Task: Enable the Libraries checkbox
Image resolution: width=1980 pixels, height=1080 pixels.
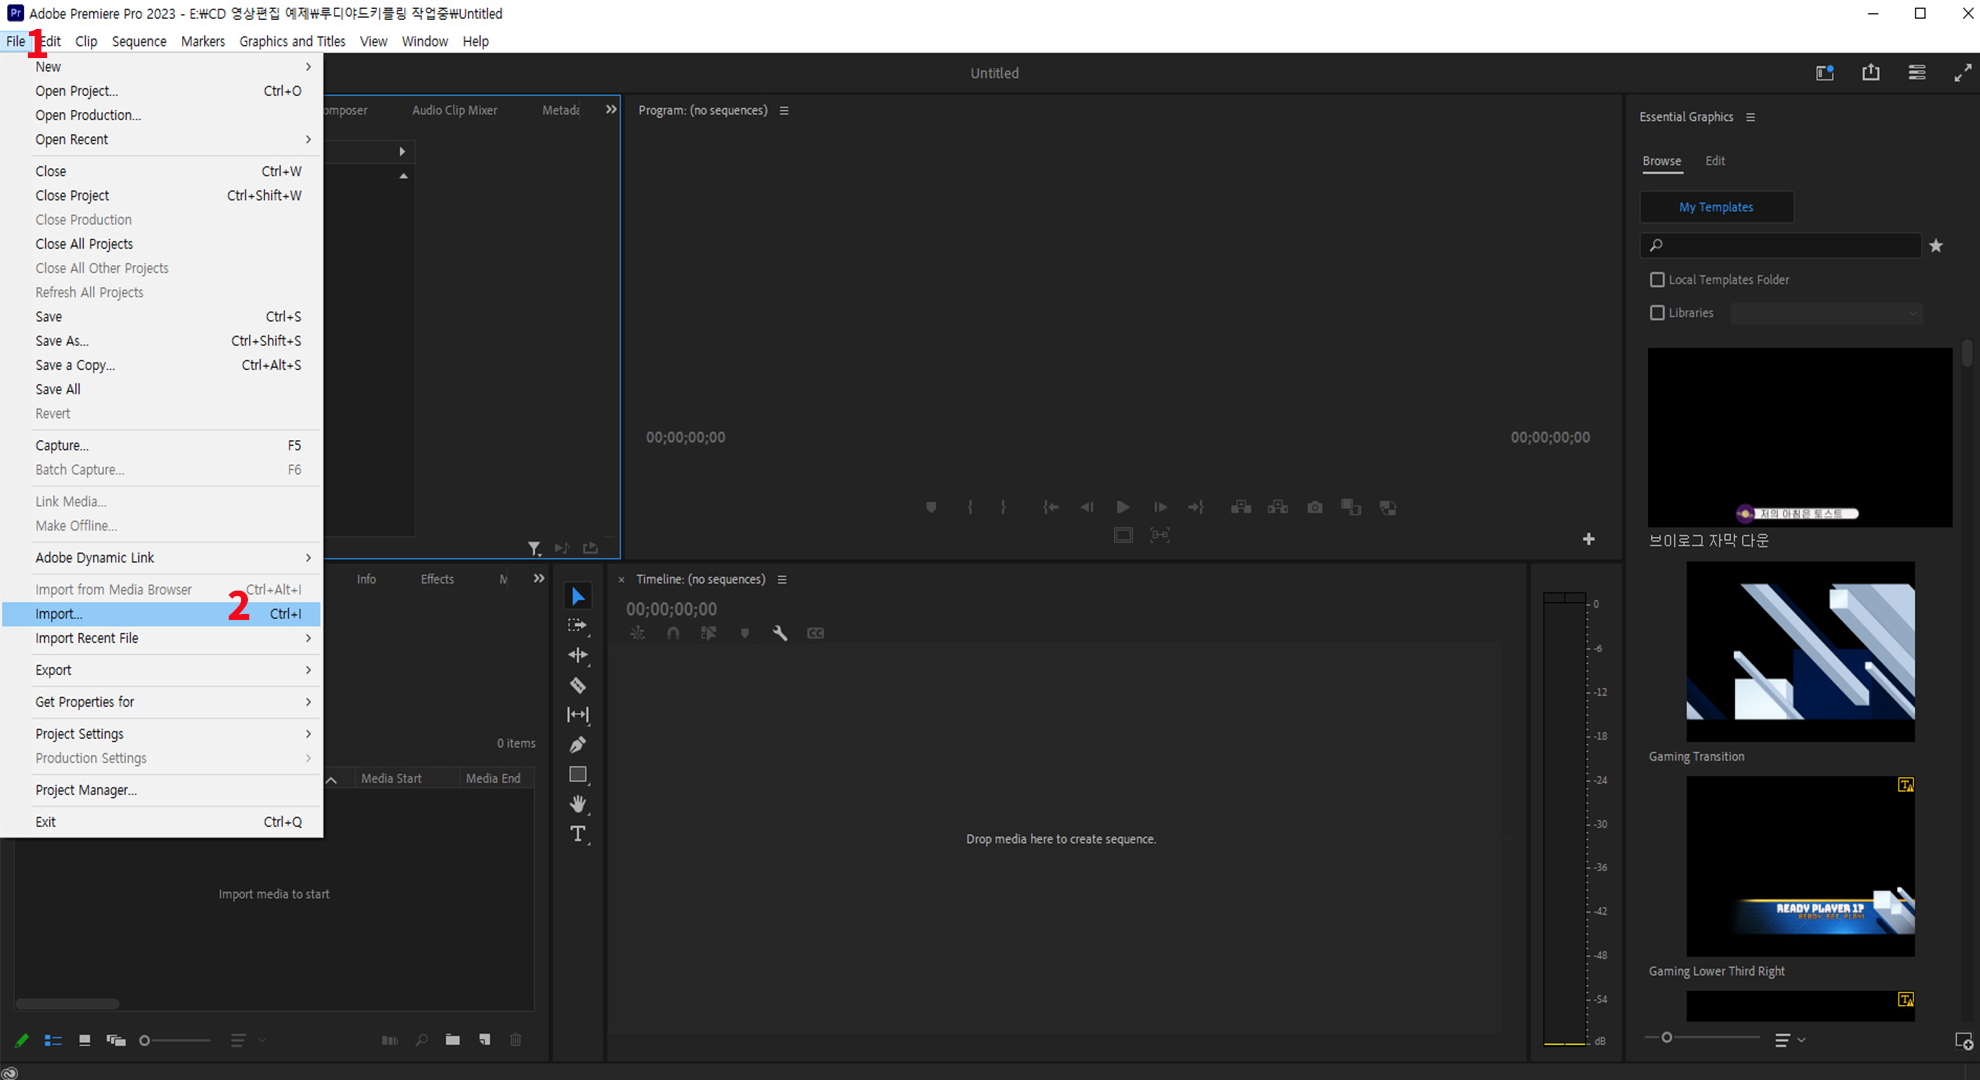Action: (x=1657, y=313)
